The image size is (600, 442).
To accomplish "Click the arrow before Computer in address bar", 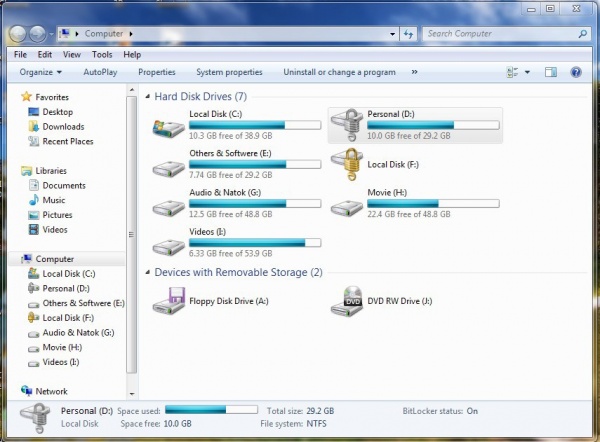I will [77, 34].
